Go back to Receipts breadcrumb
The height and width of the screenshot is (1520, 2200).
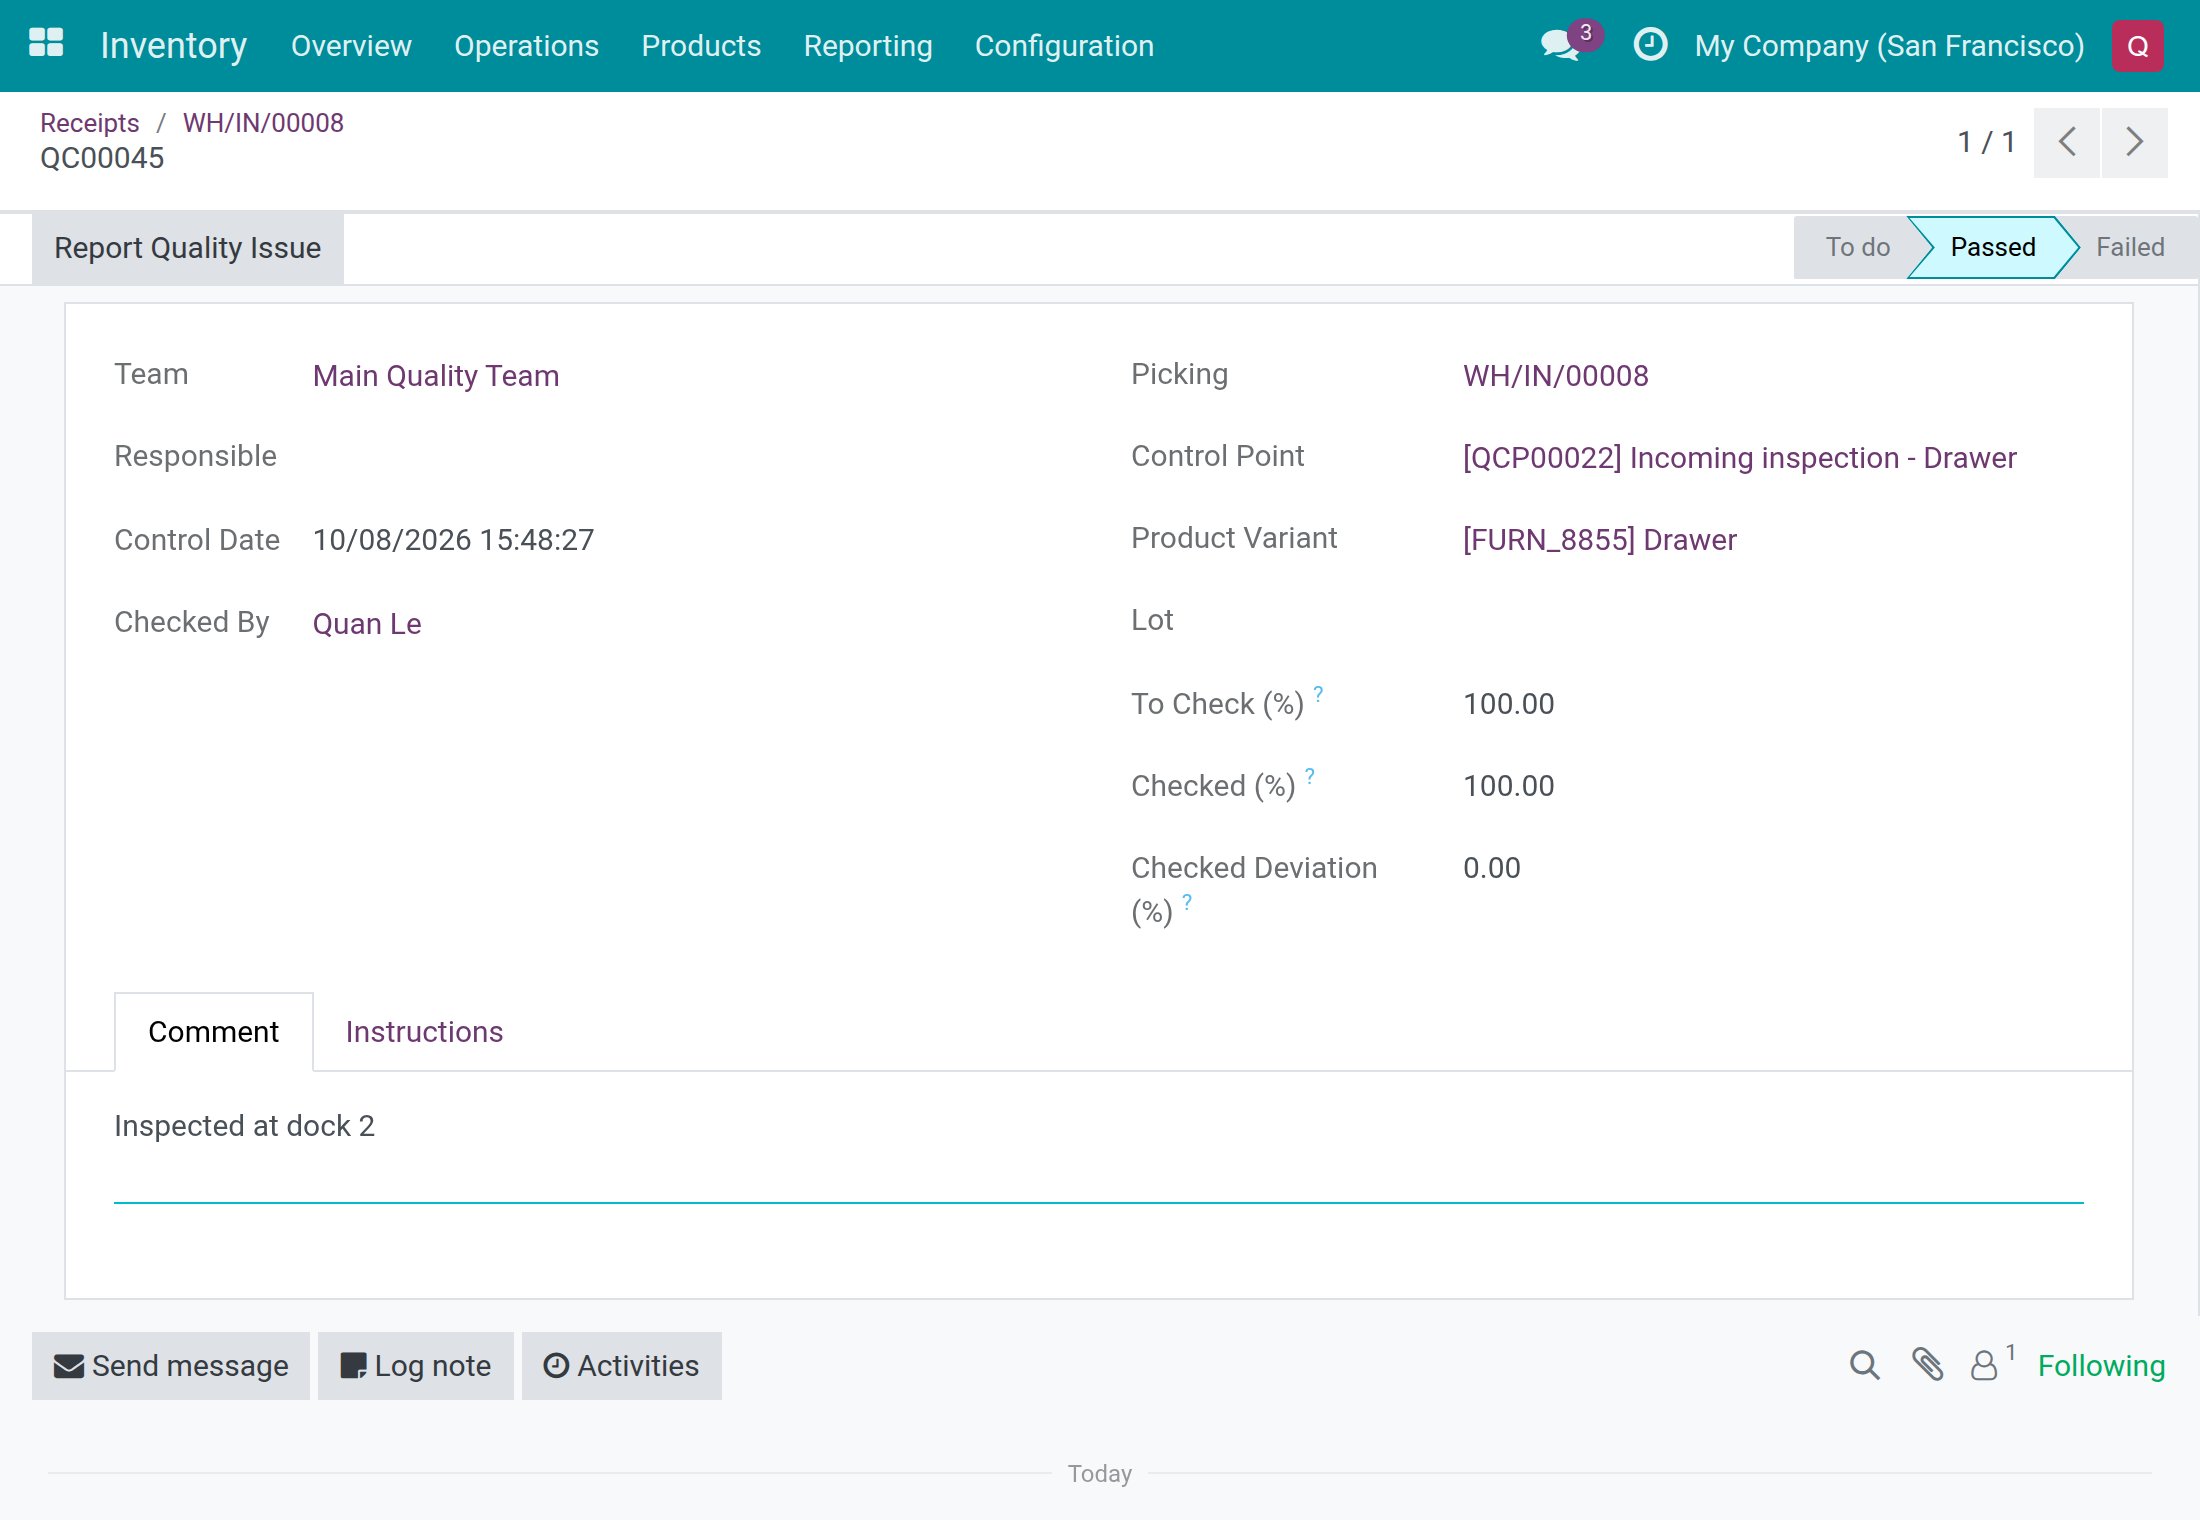tap(89, 123)
